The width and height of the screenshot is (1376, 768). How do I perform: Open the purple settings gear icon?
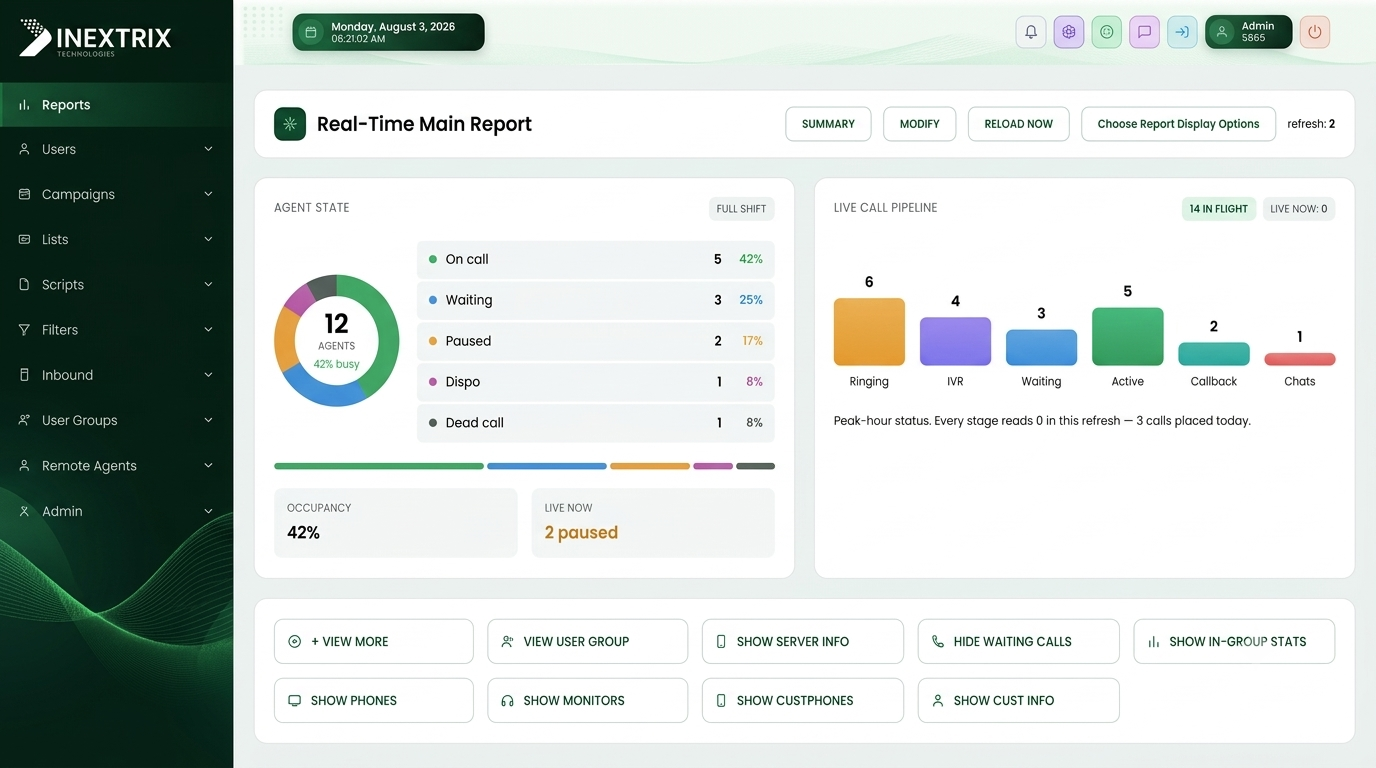coord(1069,32)
